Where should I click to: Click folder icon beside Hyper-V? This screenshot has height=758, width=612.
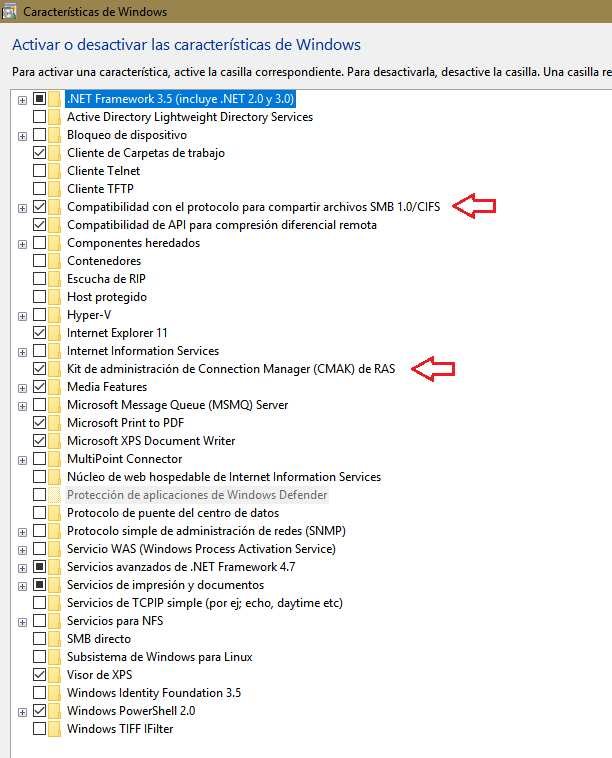point(55,315)
